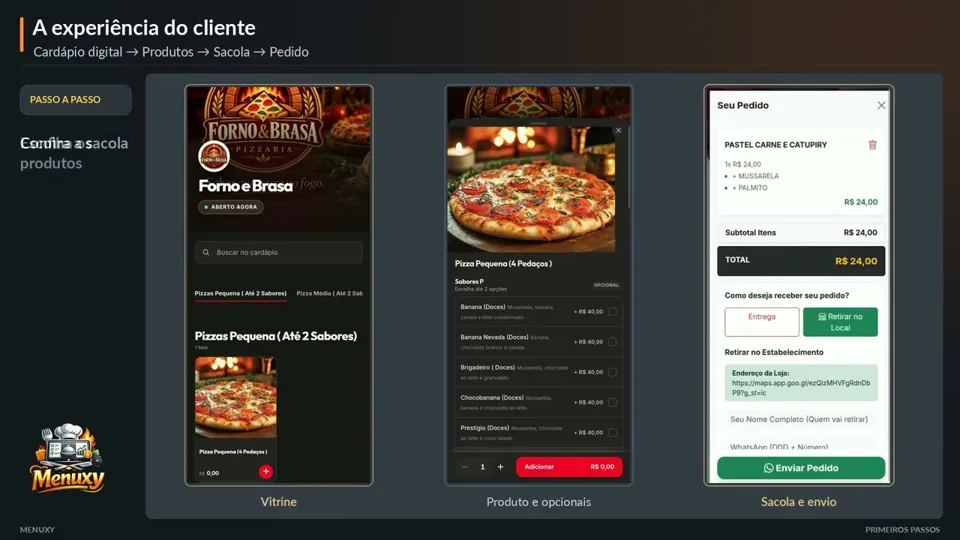Click the Pizza Pequena (4 Pedaços) popup title
Screen dimensions: 960x540
pyautogui.click(x=503, y=263)
